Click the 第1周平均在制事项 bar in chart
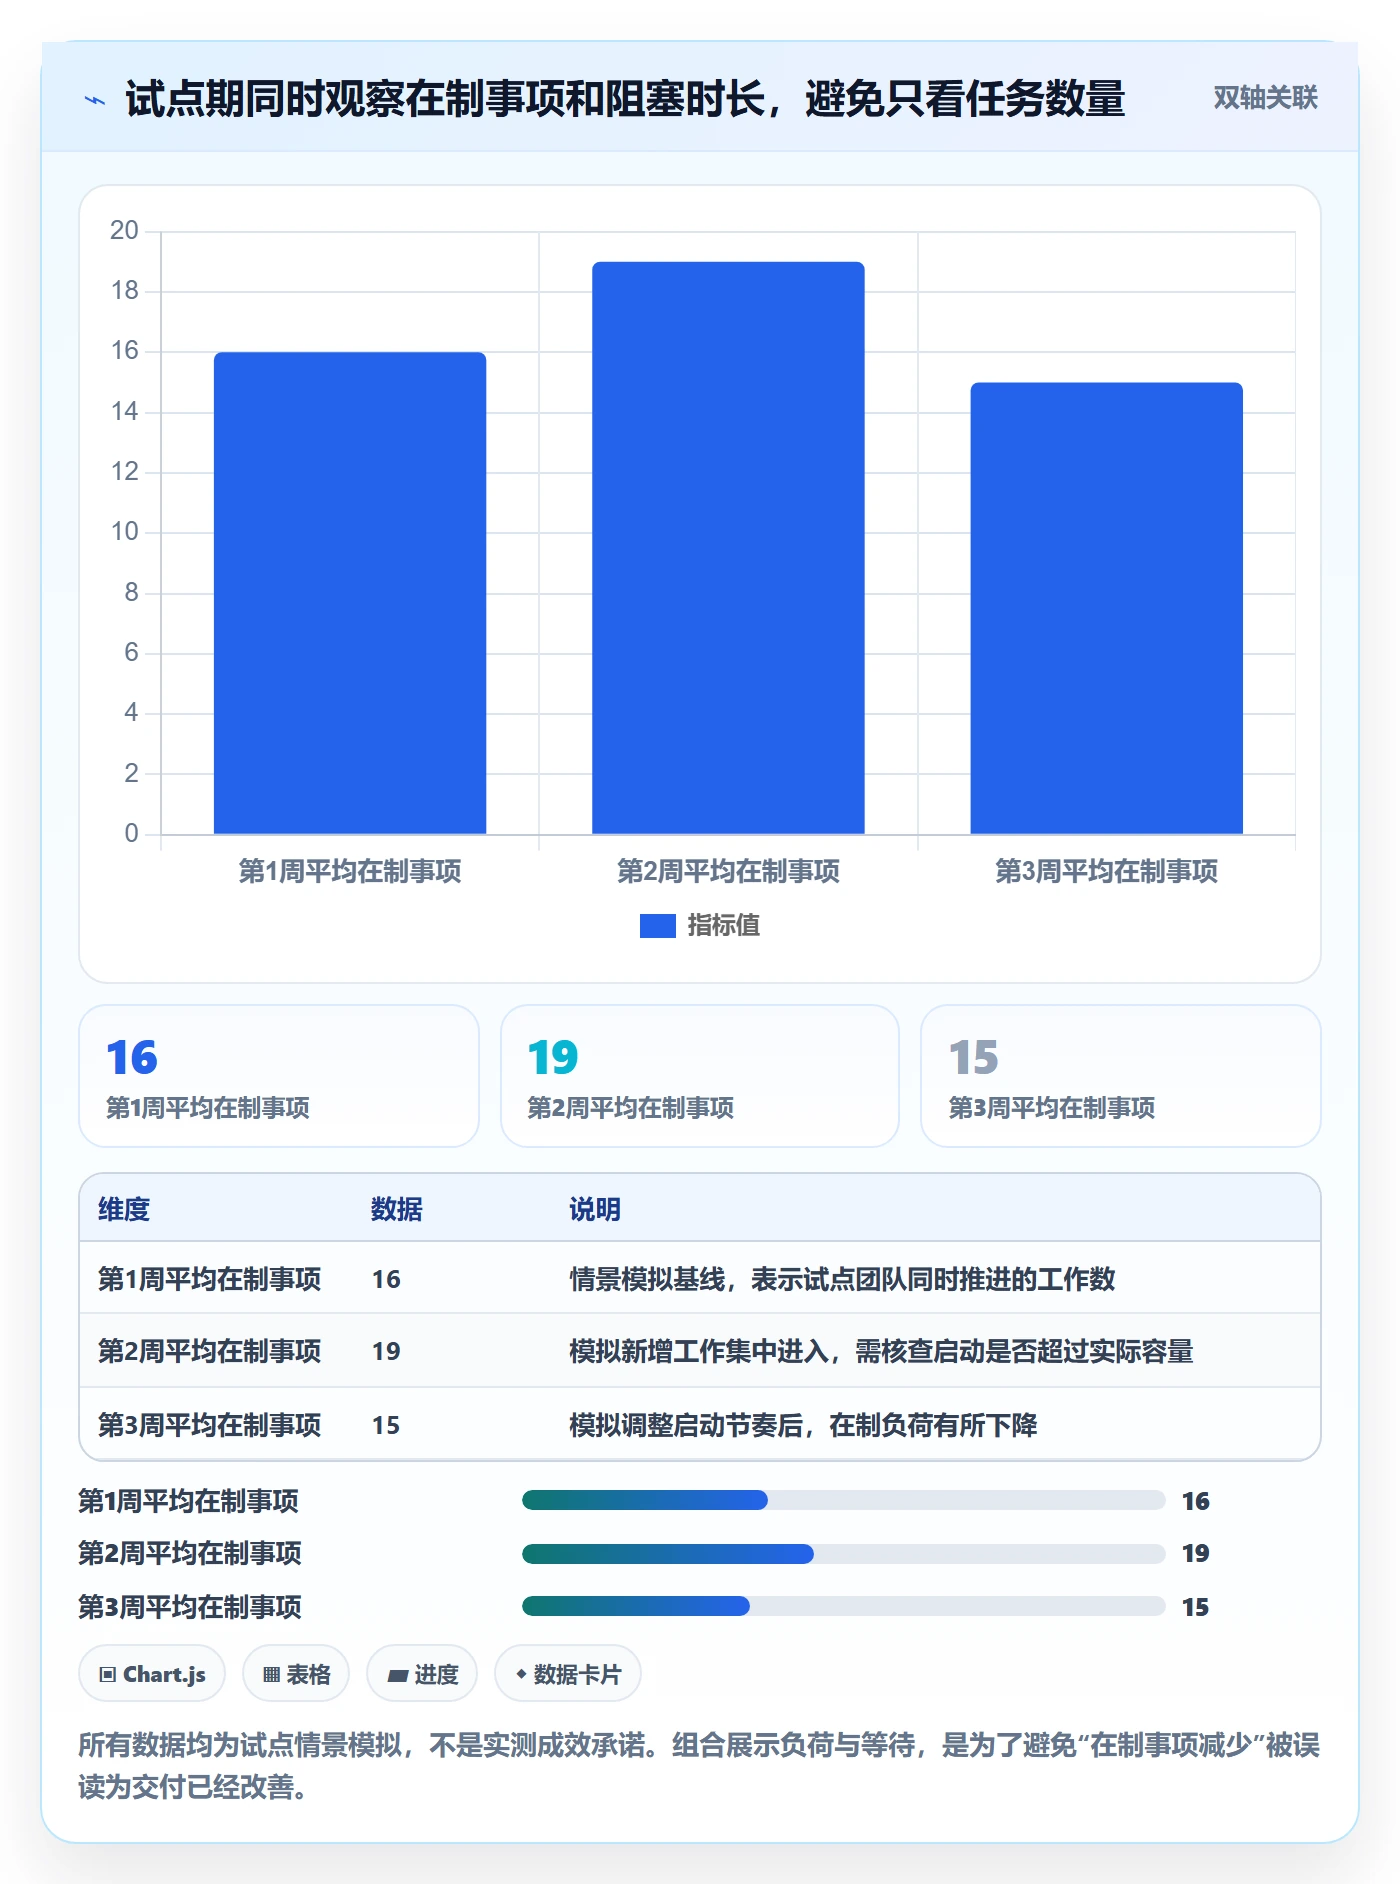Viewport: 1400px width, 1884px height. (350, 593)
